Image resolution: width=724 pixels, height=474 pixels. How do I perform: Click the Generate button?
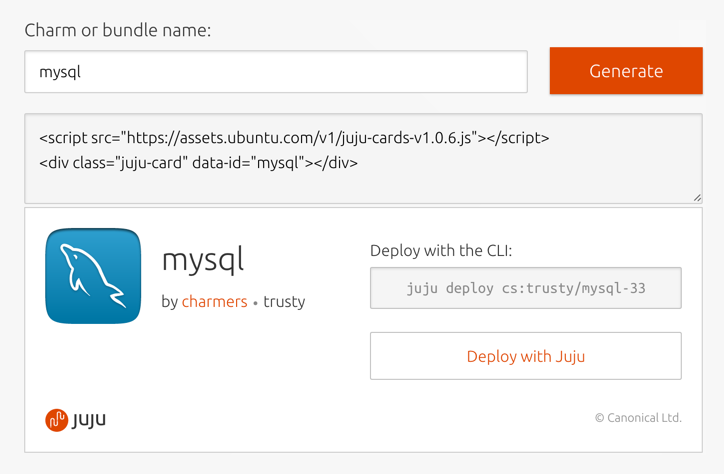pyautogui.click(x=626, y=71)
